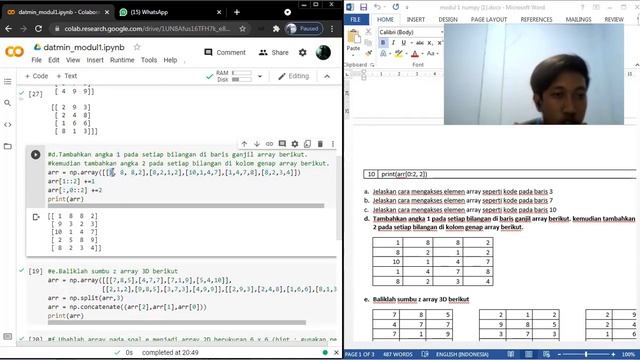Image resolution: width=640 pixels, height=360 pixels.
Task: Expand the RAM and Disk resources dropdown
Action: click(260, 76)
